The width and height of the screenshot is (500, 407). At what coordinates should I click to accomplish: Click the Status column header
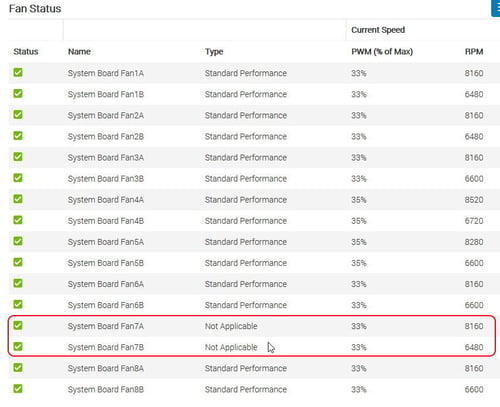pos(26,52)
